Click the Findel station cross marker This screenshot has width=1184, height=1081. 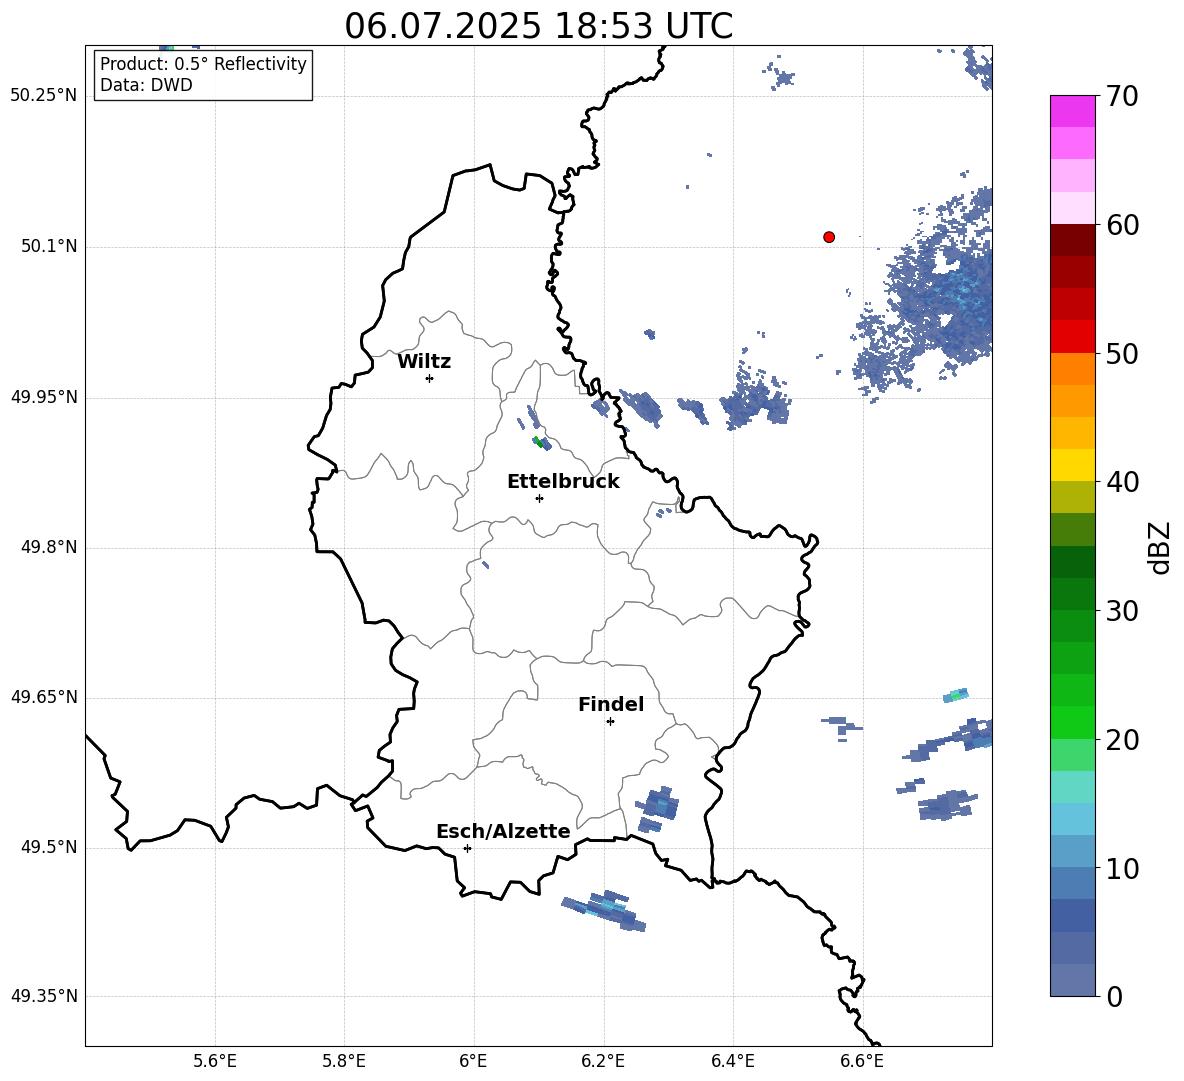[610, 722]
